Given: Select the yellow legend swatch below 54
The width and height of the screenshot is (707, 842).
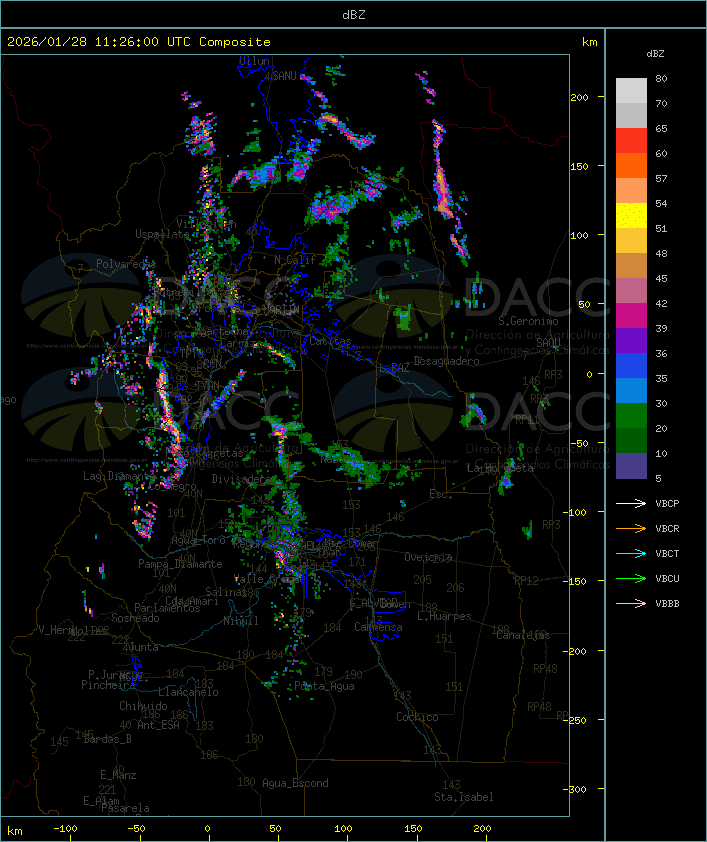Looking at the screenshot, I should [x=631, y=216].
